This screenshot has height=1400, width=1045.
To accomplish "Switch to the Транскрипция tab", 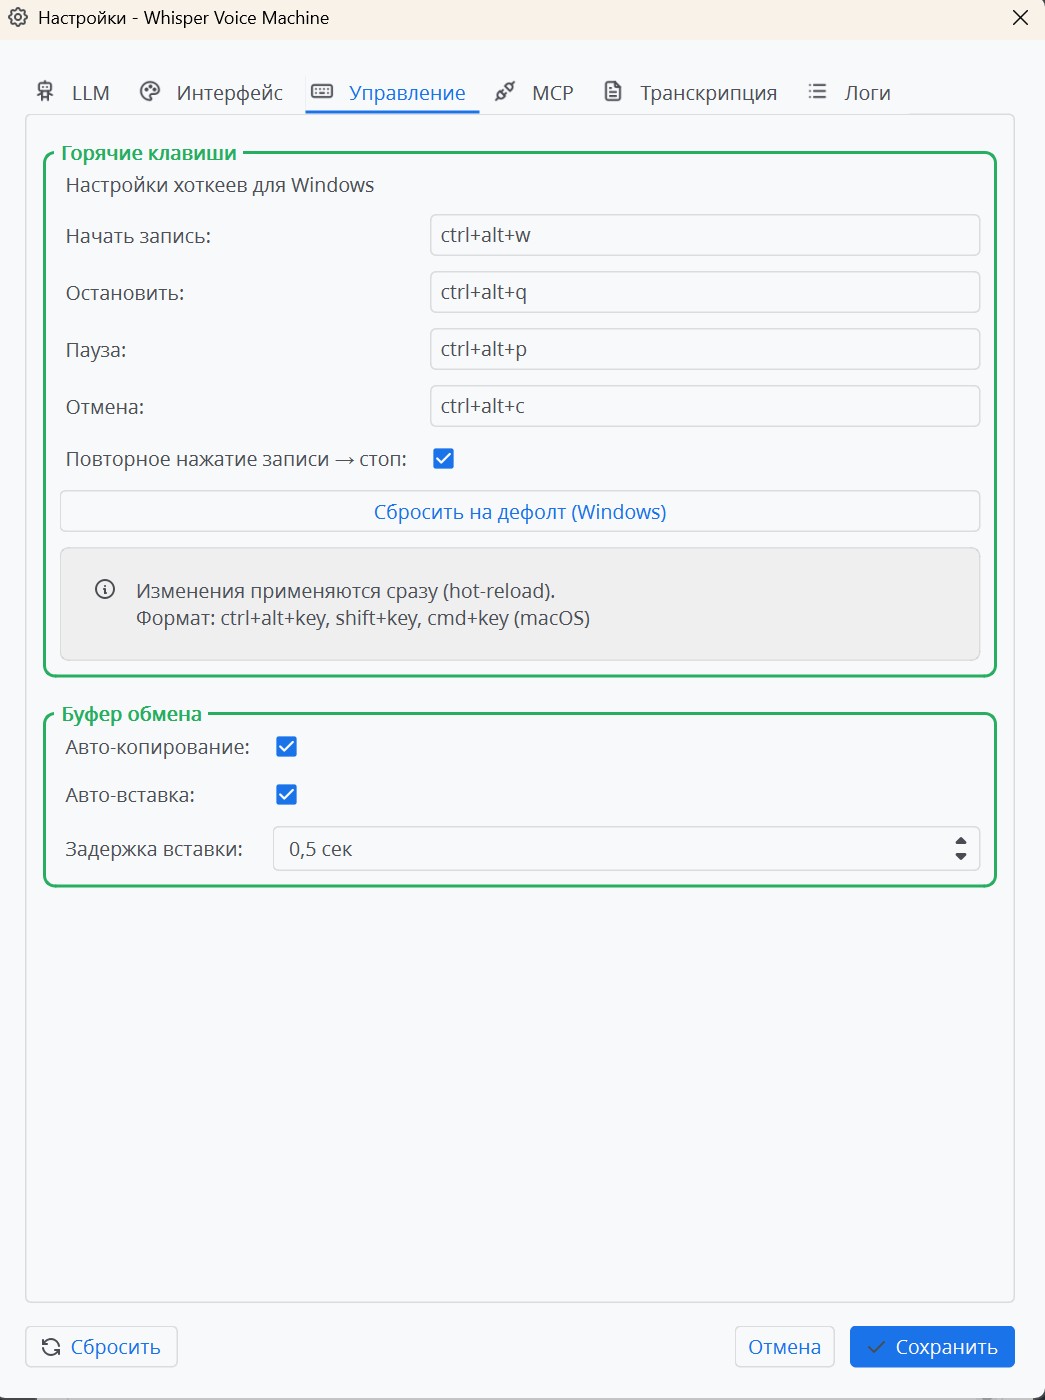I will (708, 93).
